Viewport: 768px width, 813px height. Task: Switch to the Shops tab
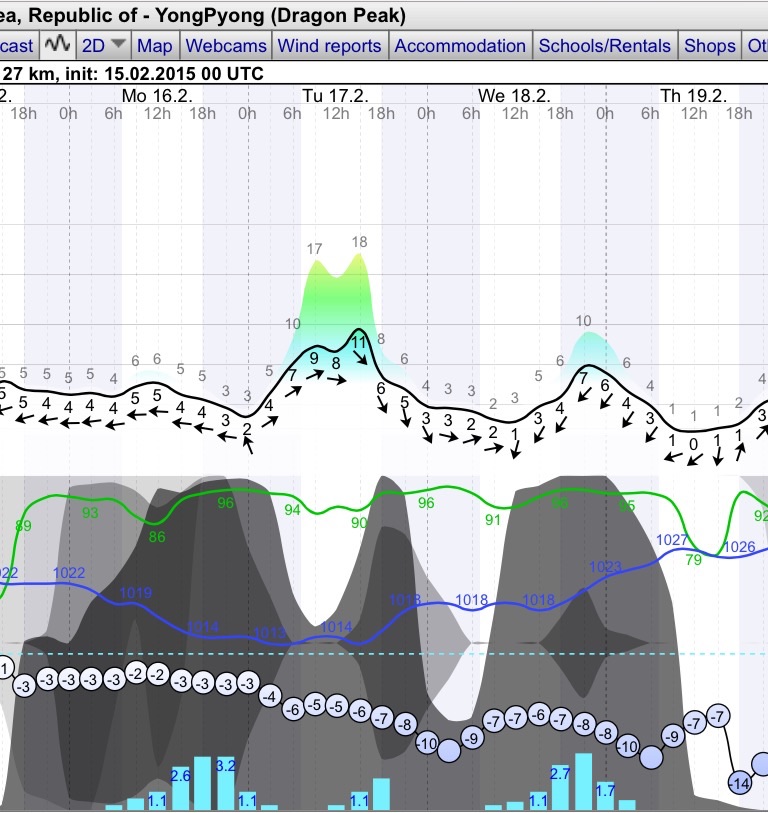point(710,45)
